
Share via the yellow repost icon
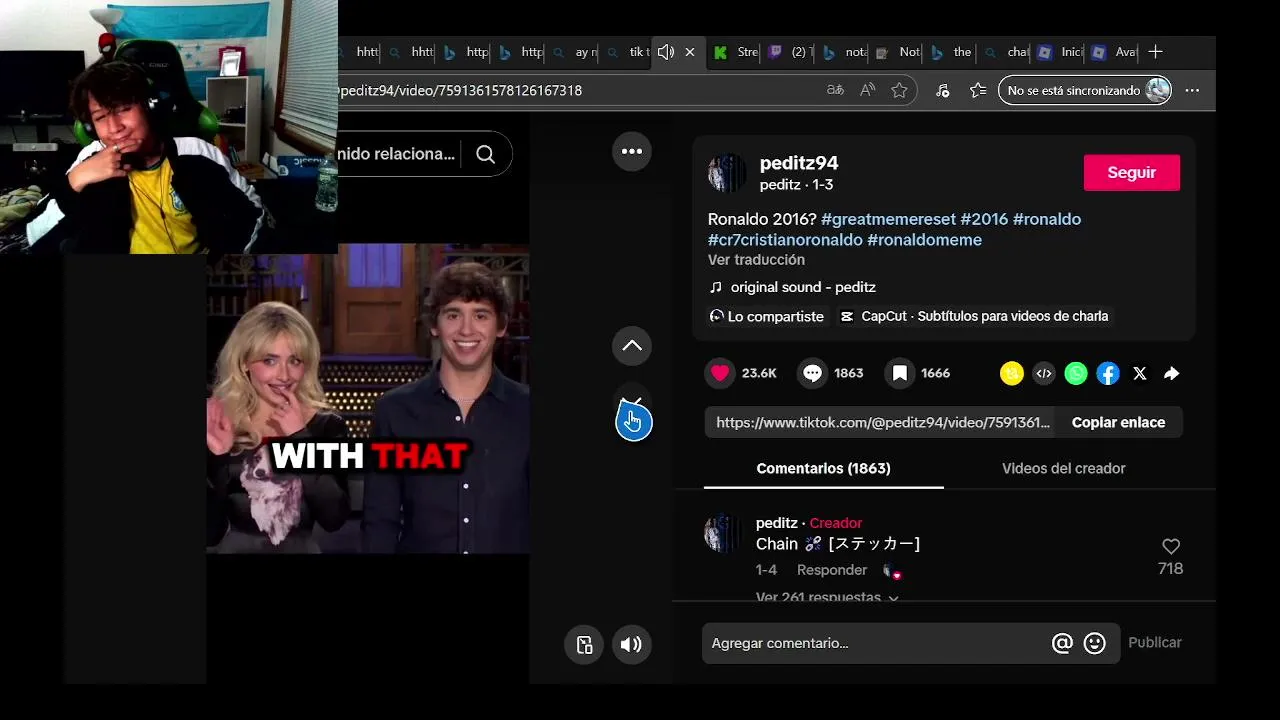[1012, 373]
